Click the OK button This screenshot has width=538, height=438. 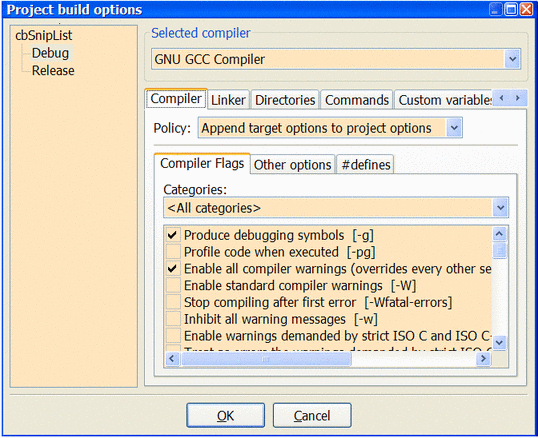tap(225, 415)
